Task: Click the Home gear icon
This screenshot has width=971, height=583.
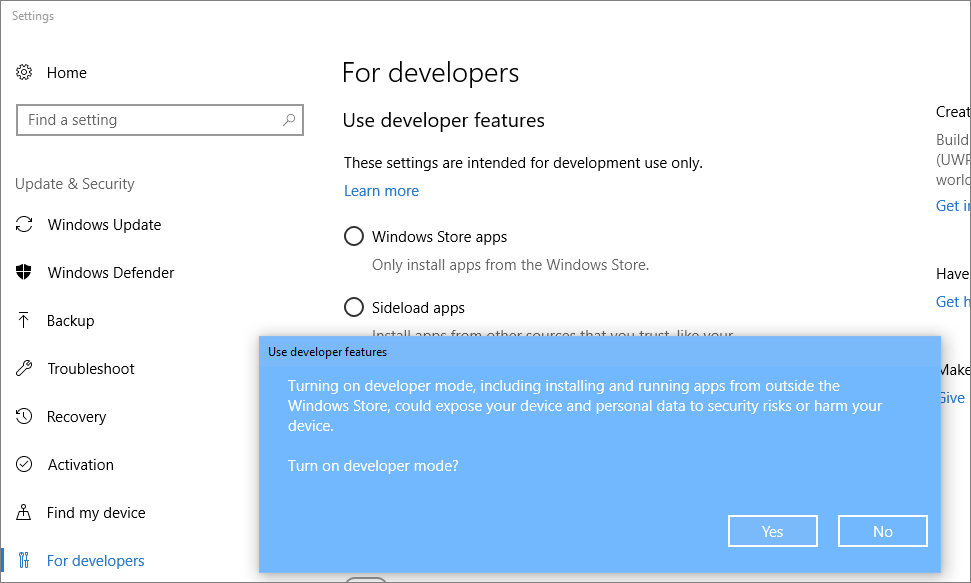Action: point(23,72)
